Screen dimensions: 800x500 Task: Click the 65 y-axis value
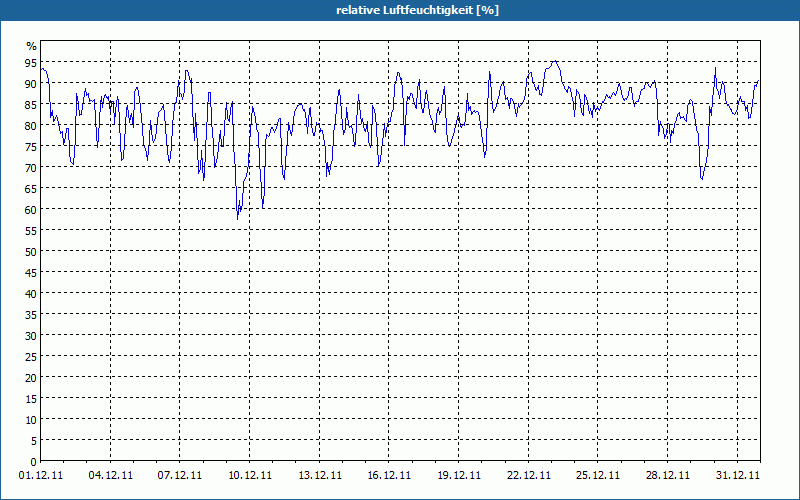coord(31,189)
